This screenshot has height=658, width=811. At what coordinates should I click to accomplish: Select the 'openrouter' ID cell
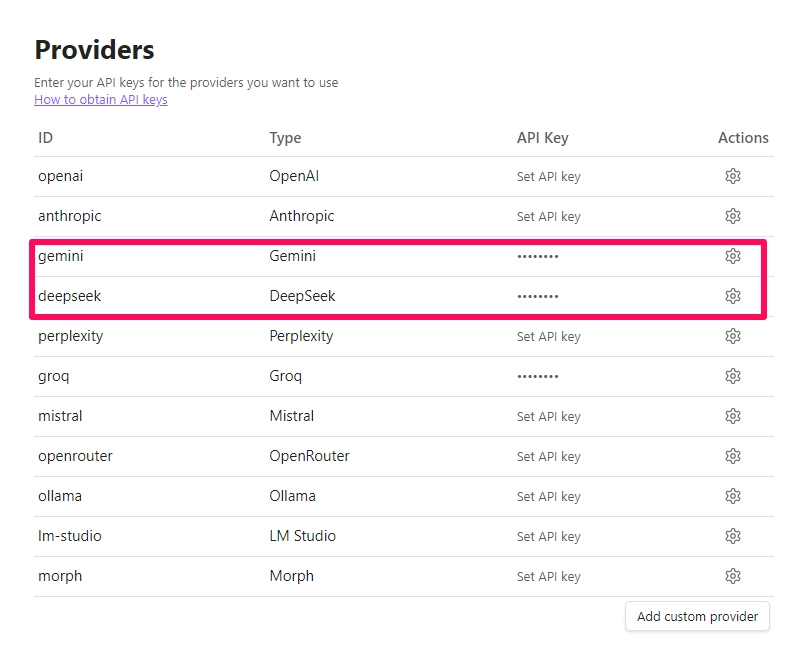pos(76,456)
